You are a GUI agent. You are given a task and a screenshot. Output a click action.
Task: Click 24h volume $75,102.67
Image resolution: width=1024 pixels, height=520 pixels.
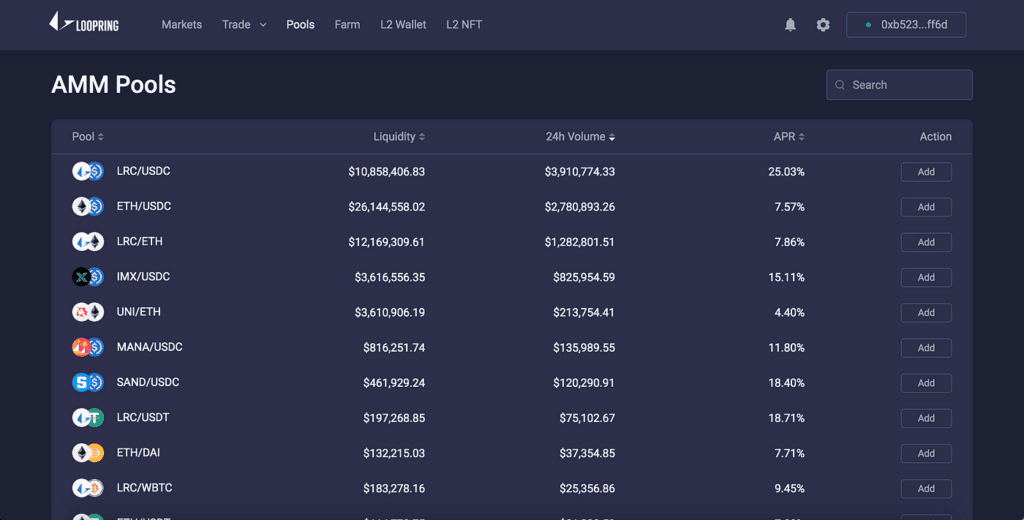tap(587, 419)
